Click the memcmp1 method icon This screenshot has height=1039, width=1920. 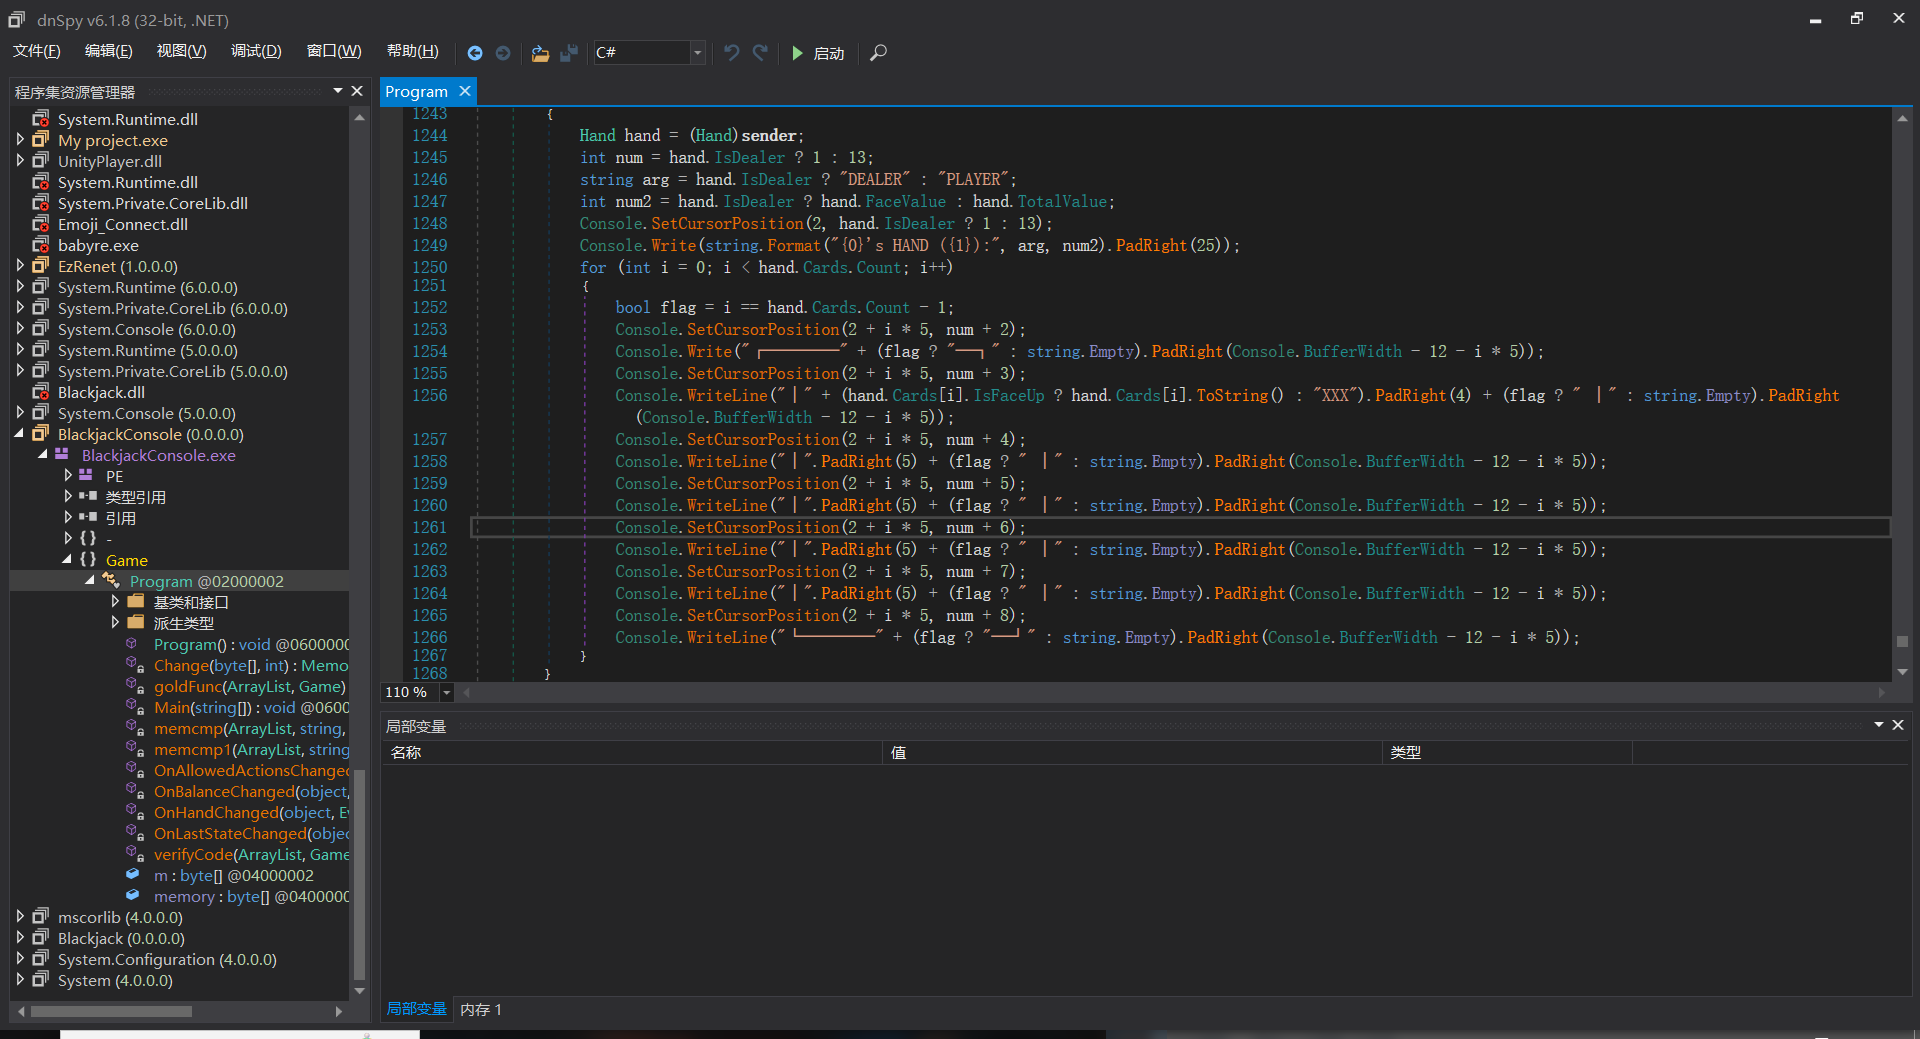[x=134, y=749]
